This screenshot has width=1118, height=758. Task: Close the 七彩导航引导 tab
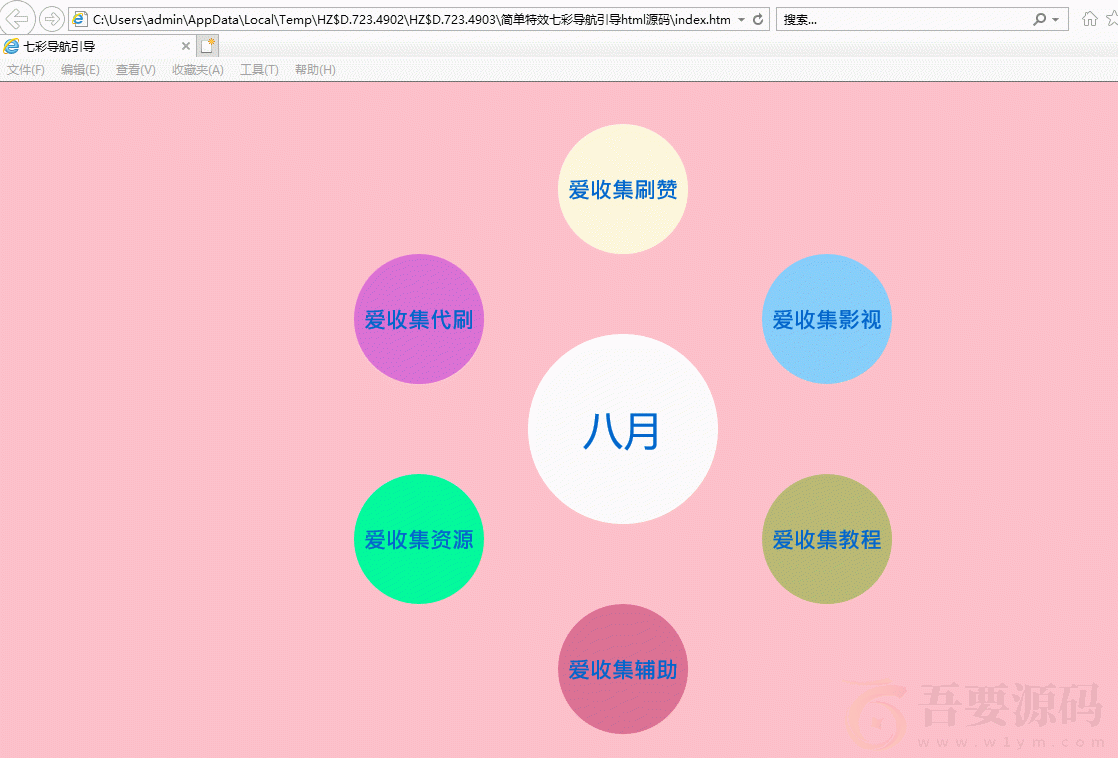point(185,46)
